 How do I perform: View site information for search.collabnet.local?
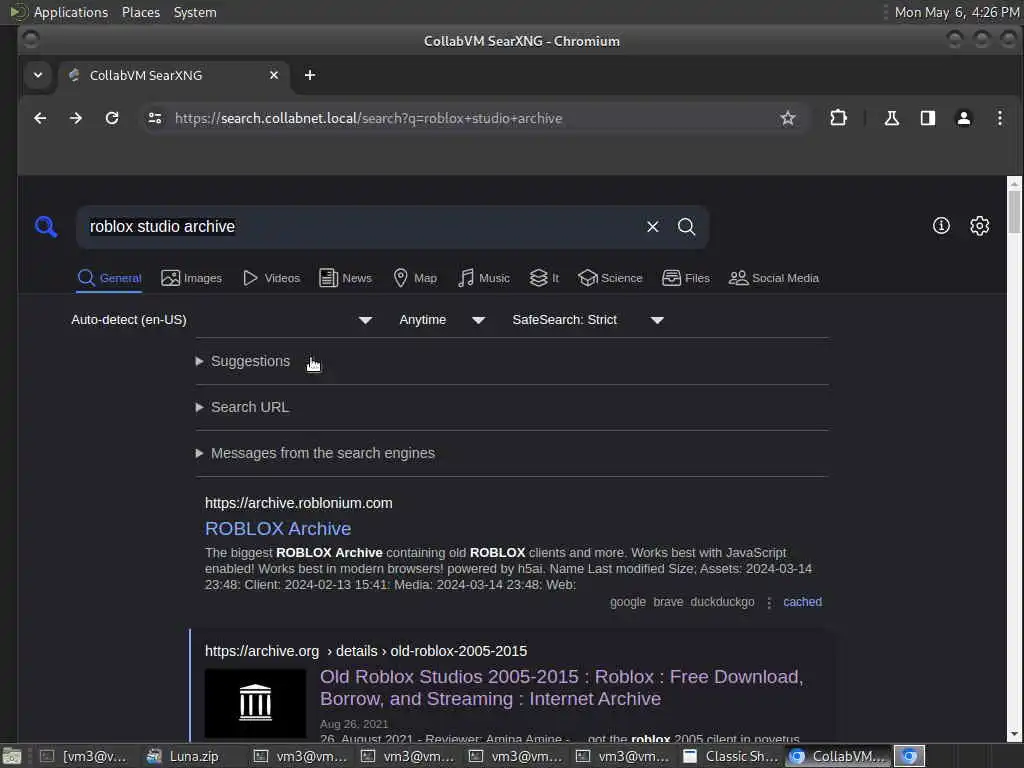pyautogui.click(x=155, y=118)
